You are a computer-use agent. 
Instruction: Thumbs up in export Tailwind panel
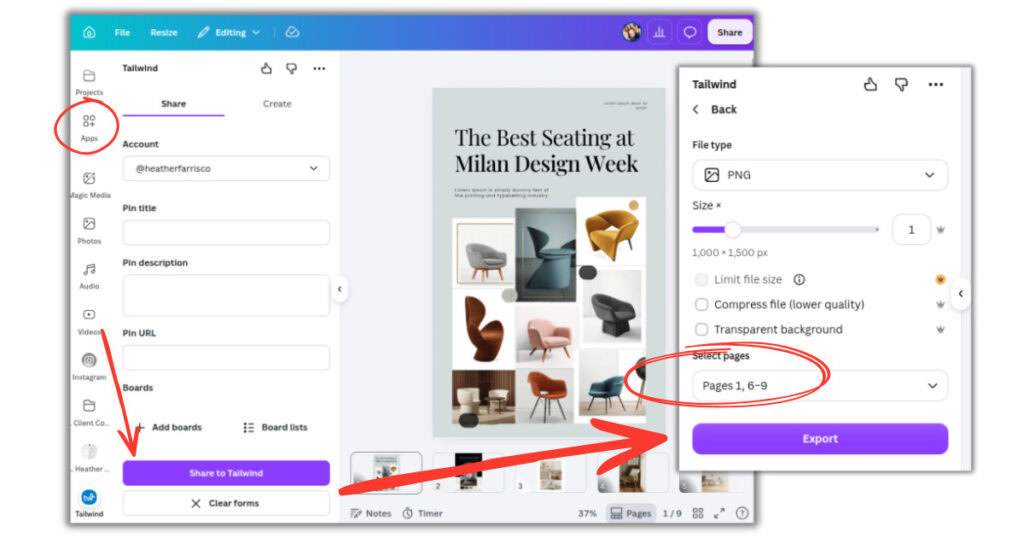(x=871, y=84)
